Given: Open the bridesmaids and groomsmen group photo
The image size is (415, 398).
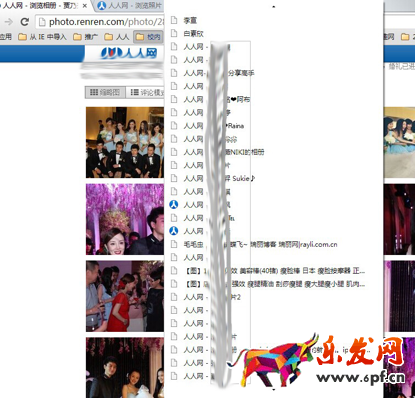Looking at the screenshot, I should click(x=125, y=142).
